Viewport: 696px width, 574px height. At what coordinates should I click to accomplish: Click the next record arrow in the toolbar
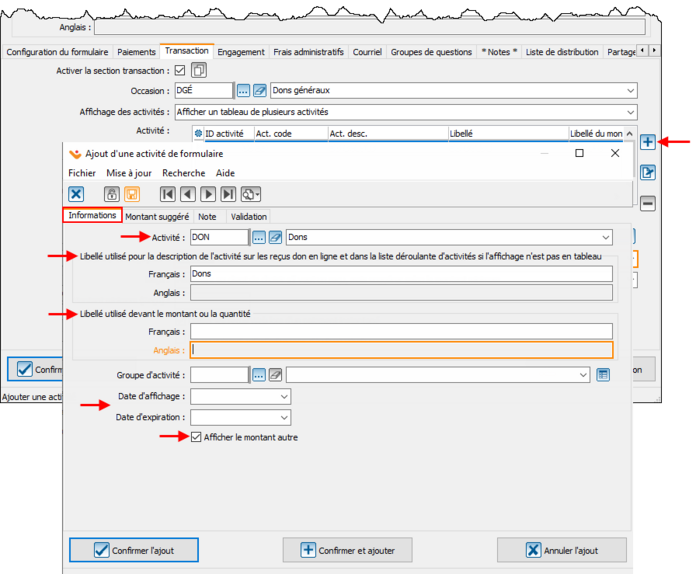tap(208, 194)
